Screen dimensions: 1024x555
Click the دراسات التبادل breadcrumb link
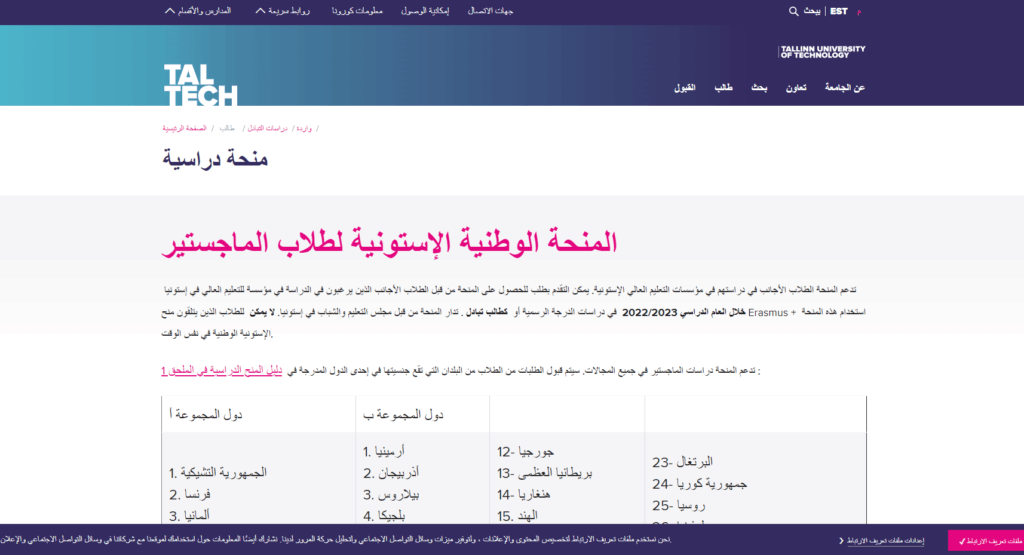(268, 129)
